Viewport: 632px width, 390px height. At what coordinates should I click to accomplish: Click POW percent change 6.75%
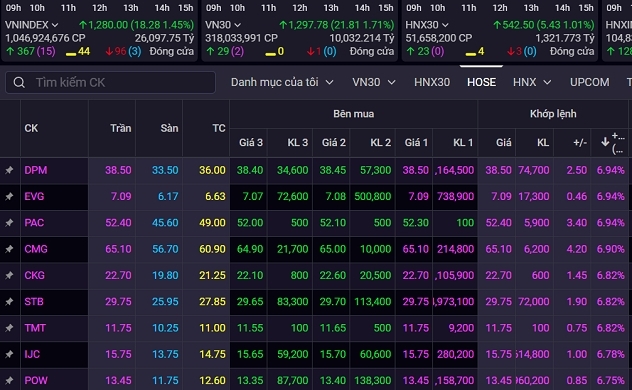pos(610,381)
